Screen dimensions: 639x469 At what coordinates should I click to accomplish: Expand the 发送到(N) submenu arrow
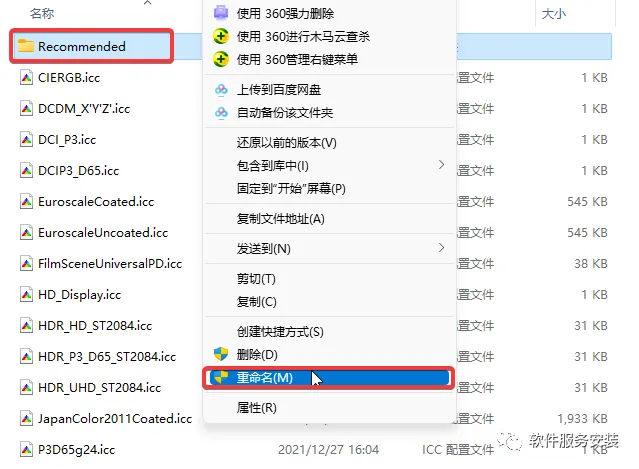[441, 248]
